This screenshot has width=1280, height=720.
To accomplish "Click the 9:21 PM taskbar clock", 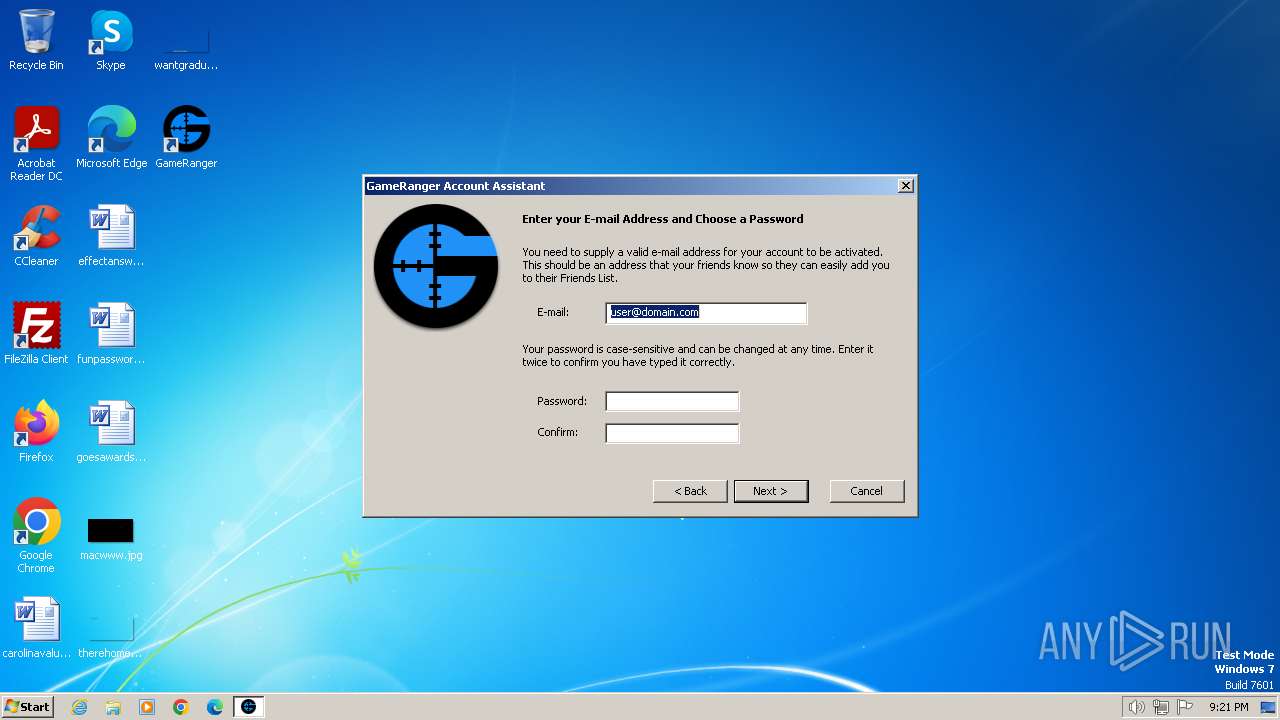I will point(1228,707).
